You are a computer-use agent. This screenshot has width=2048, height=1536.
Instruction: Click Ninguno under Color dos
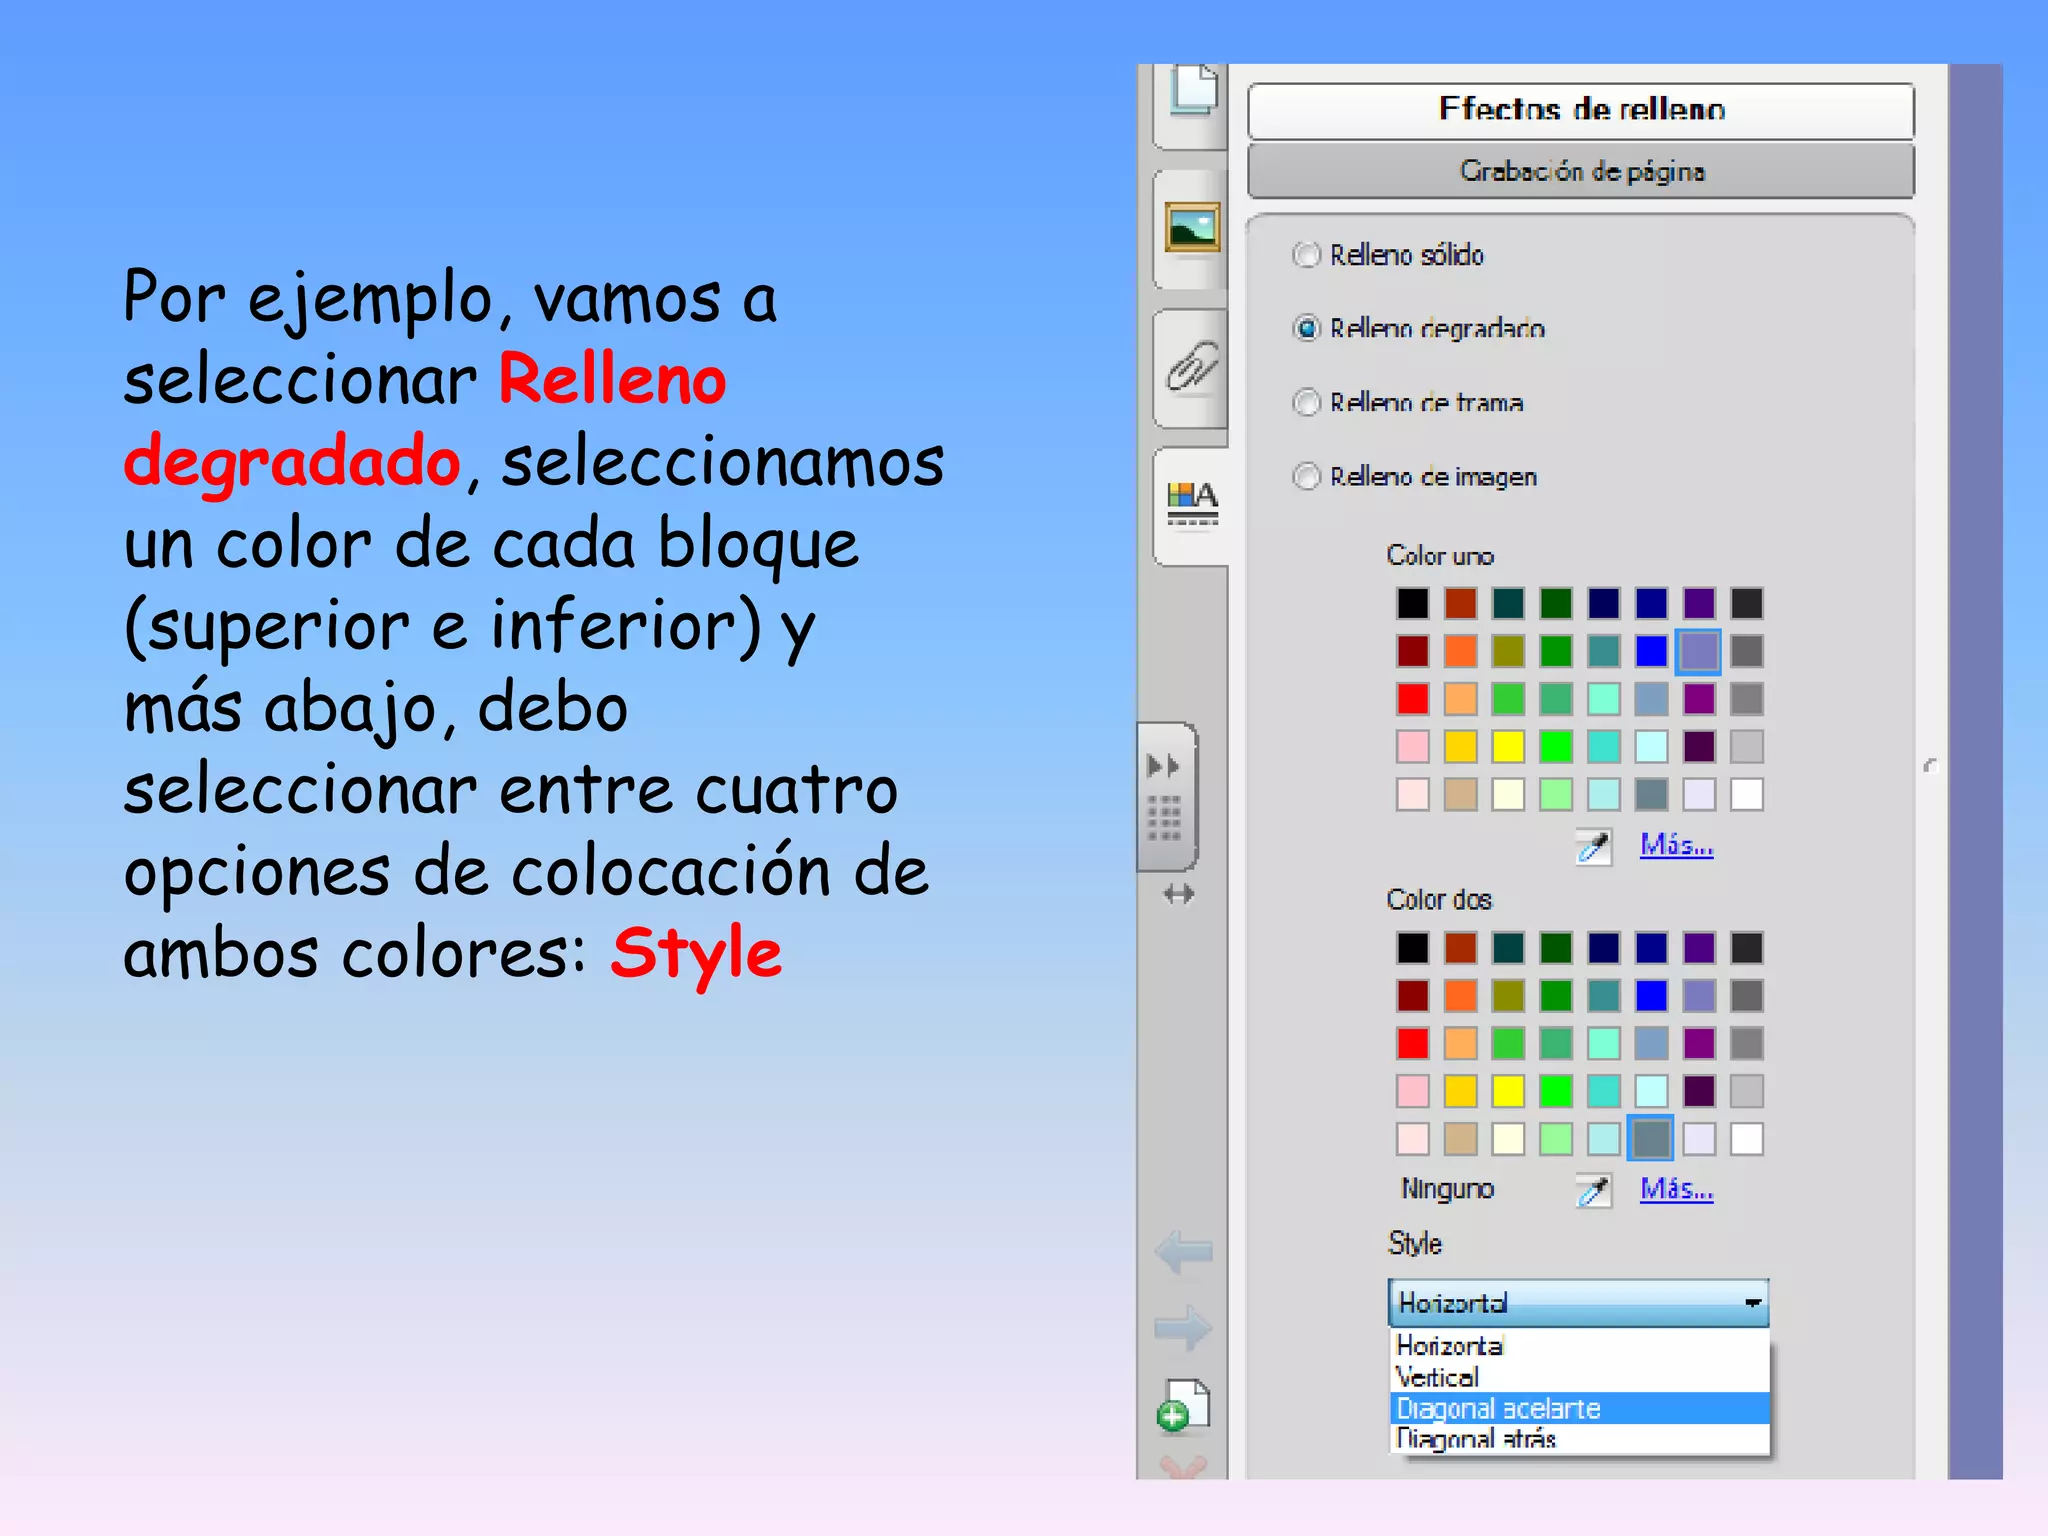[x=1447, y=1189]
